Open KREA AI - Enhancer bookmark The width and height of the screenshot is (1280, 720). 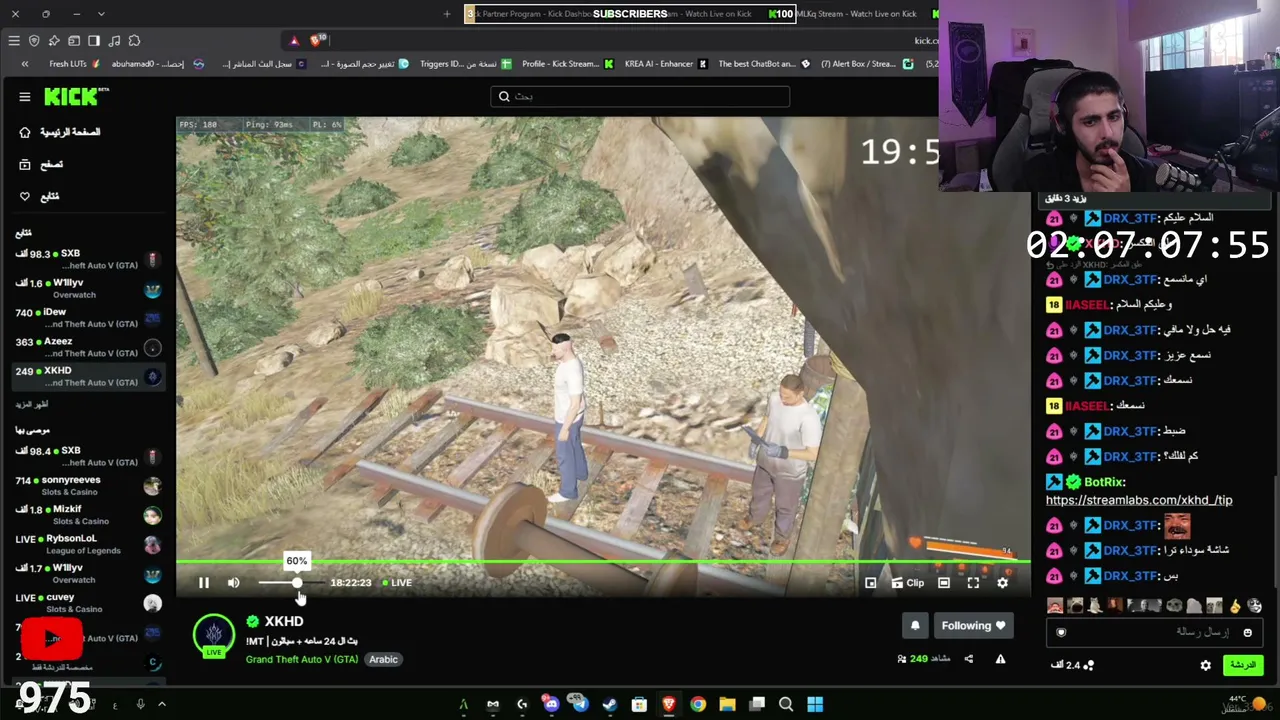pos(666,64)
